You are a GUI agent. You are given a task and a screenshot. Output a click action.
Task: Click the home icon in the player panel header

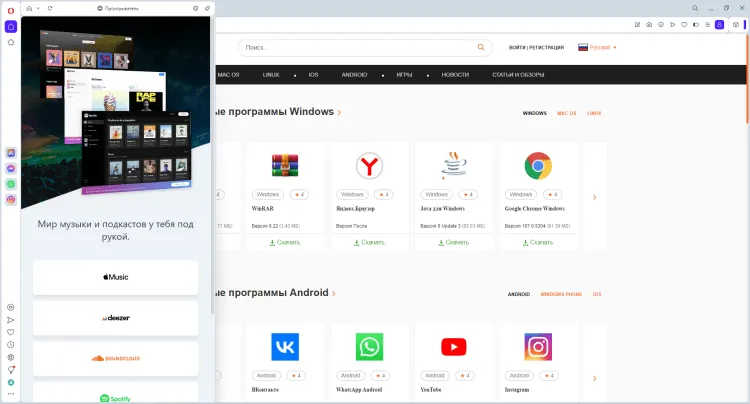click(x=29, y=8)
